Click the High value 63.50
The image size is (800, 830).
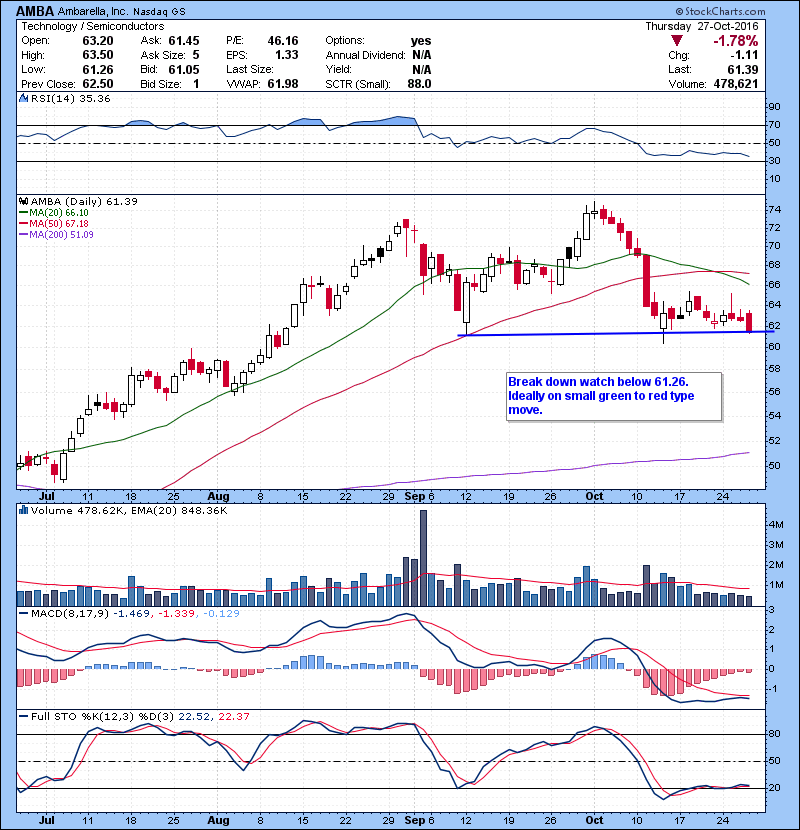pyautogui.click(x=98, y=55)
